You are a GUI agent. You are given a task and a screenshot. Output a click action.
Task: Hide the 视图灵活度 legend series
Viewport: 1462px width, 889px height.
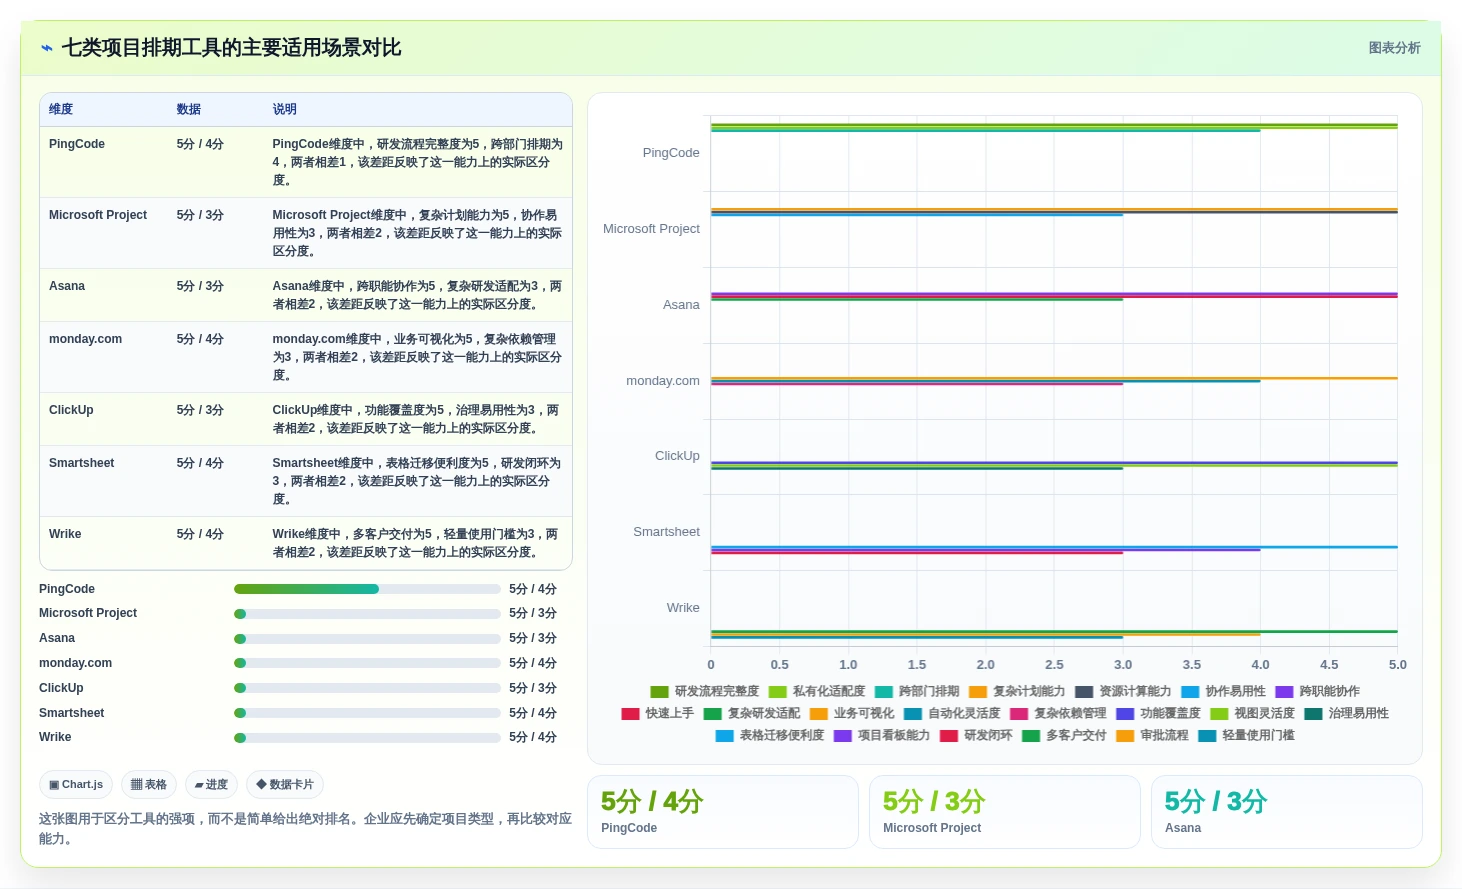pyautogui.click(x=1252, y=714)
